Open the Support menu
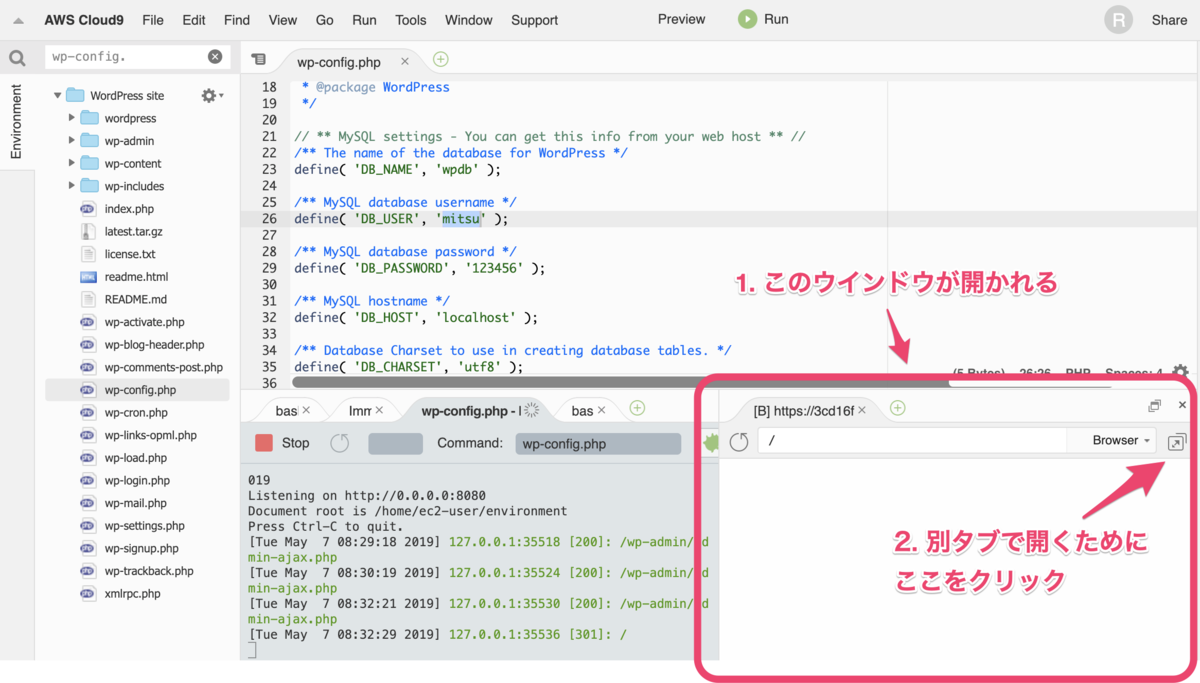The height and width of the screenshot is (683, 1200). pos(535,20)
